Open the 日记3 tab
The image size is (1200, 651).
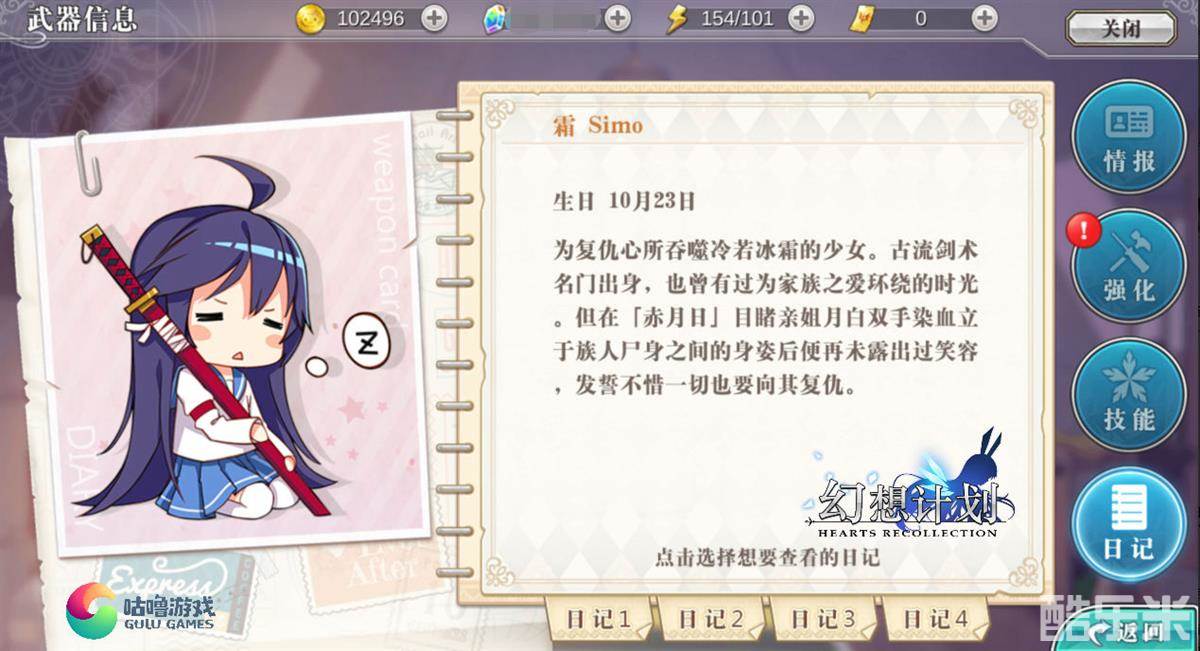(x=824, y=619)
